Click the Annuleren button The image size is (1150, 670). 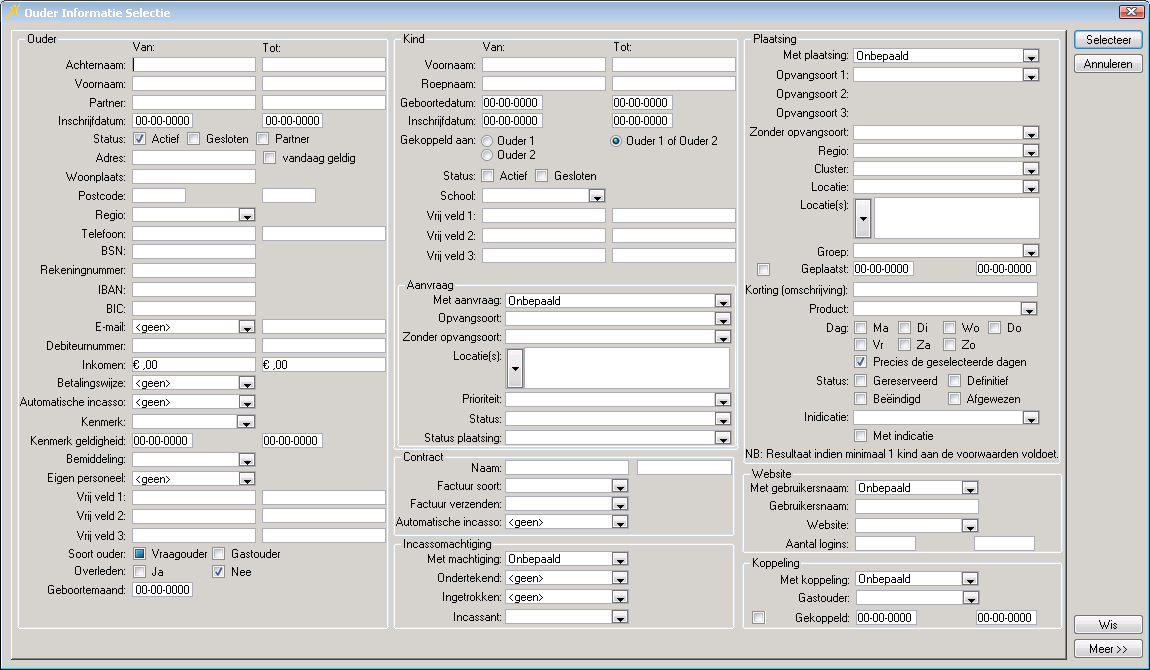pos(1108,64)
